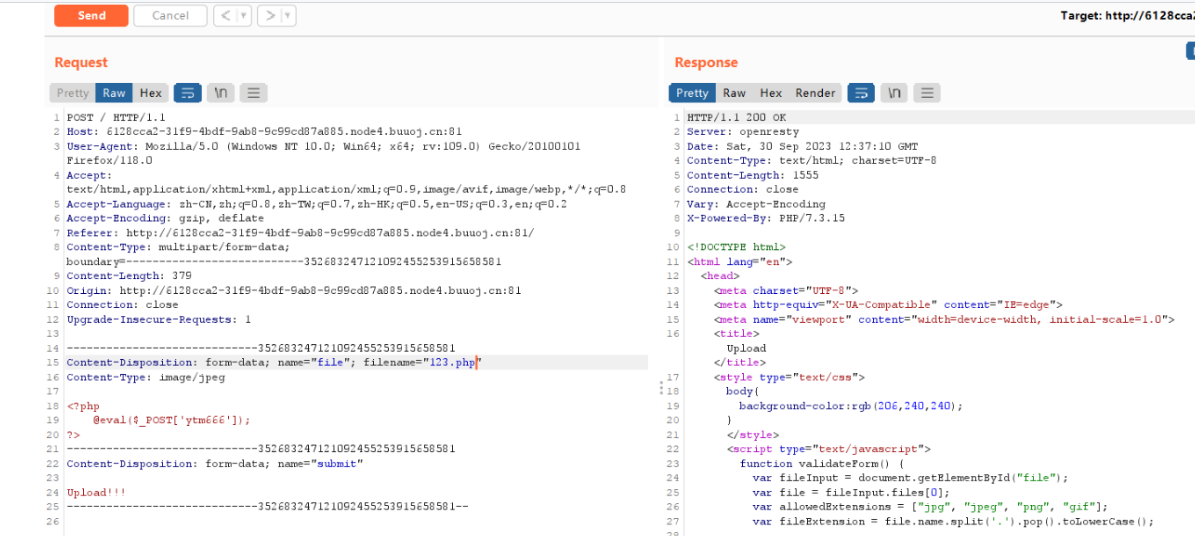Switch Request view to Hex tab
Image resolution: width=1195 pixels, height=536 pixels.
pyautogui.click(x=151, y=93)
